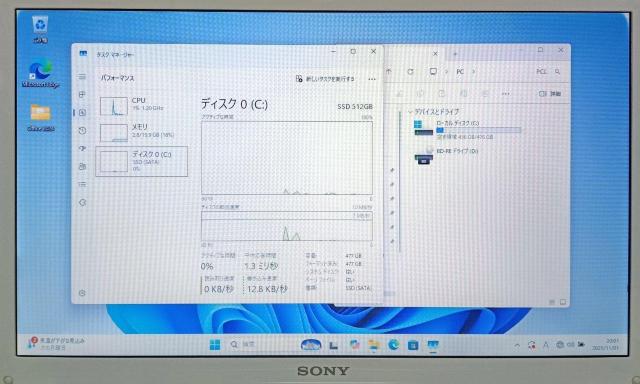The width and height of the screenshot is (640, 384).
Task: Open the network tray icon
Action: click(560, 345)
